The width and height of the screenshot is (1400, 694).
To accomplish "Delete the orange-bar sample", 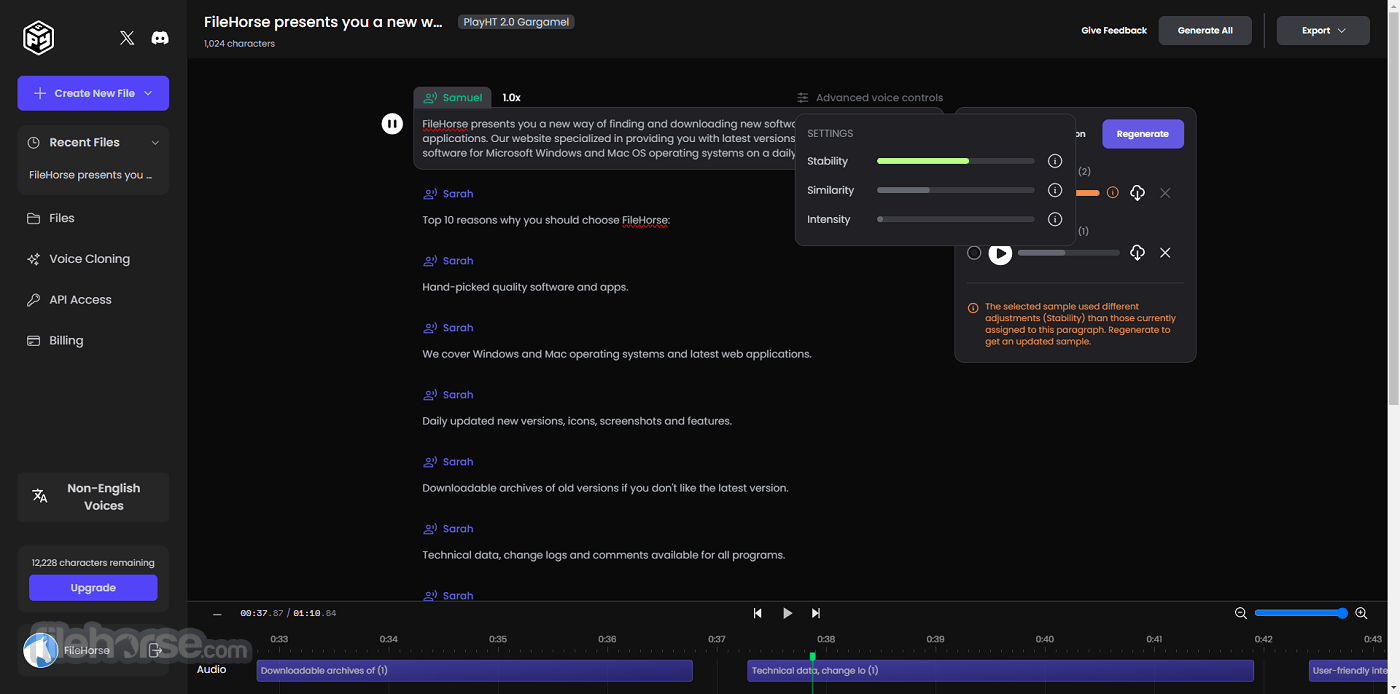I will 1165,193.
